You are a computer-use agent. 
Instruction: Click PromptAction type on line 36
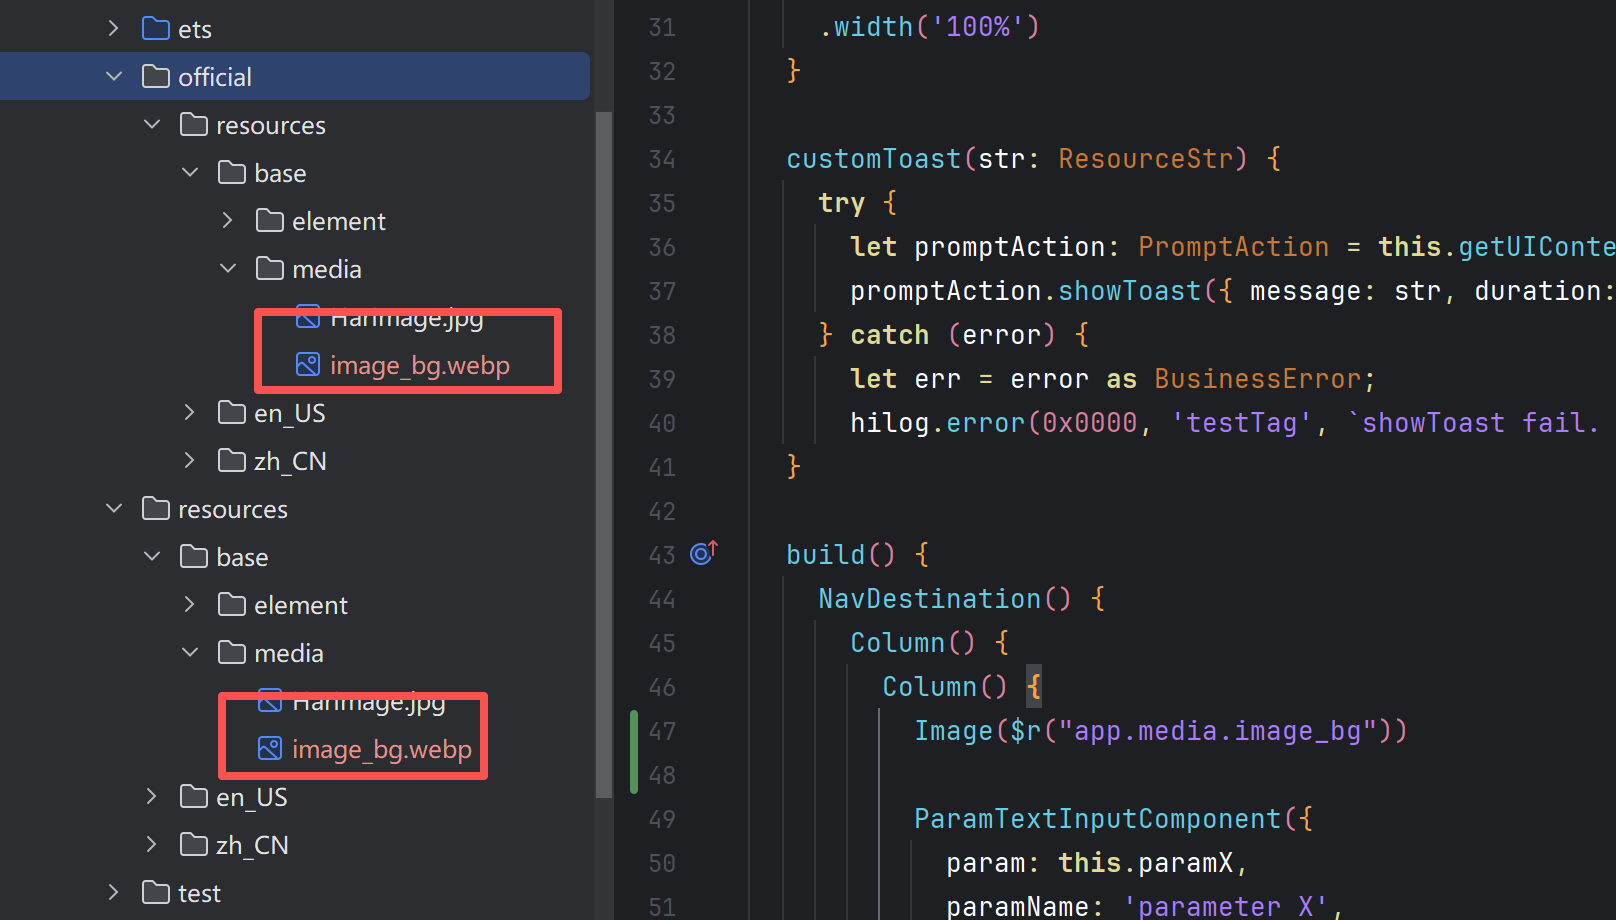tap(1234, 247)
